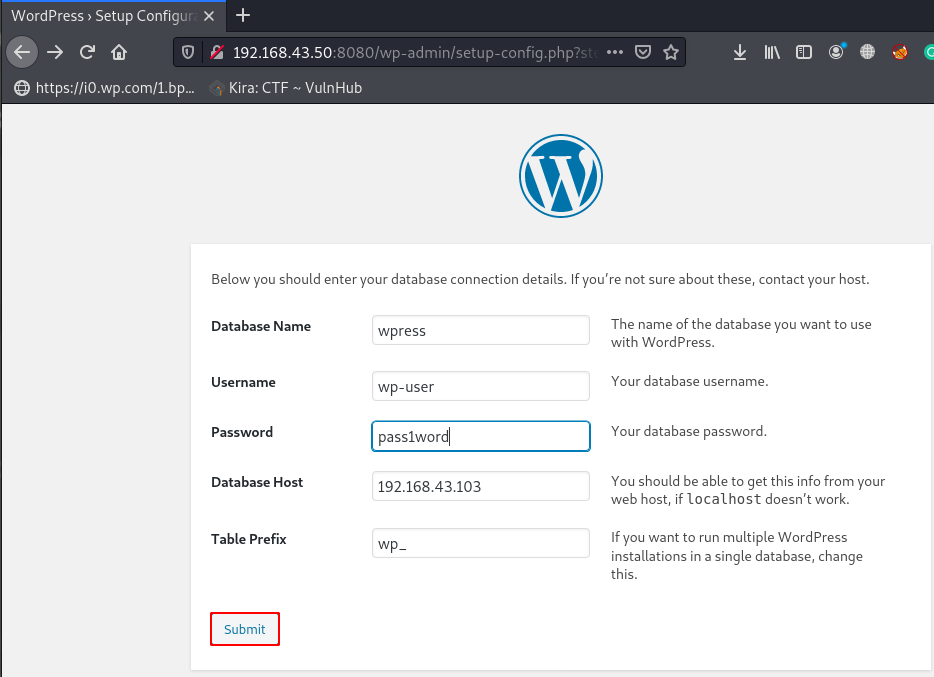934x677 pixels.
Task: Click the 'Your database password.' hint
Action: point(689,431)
